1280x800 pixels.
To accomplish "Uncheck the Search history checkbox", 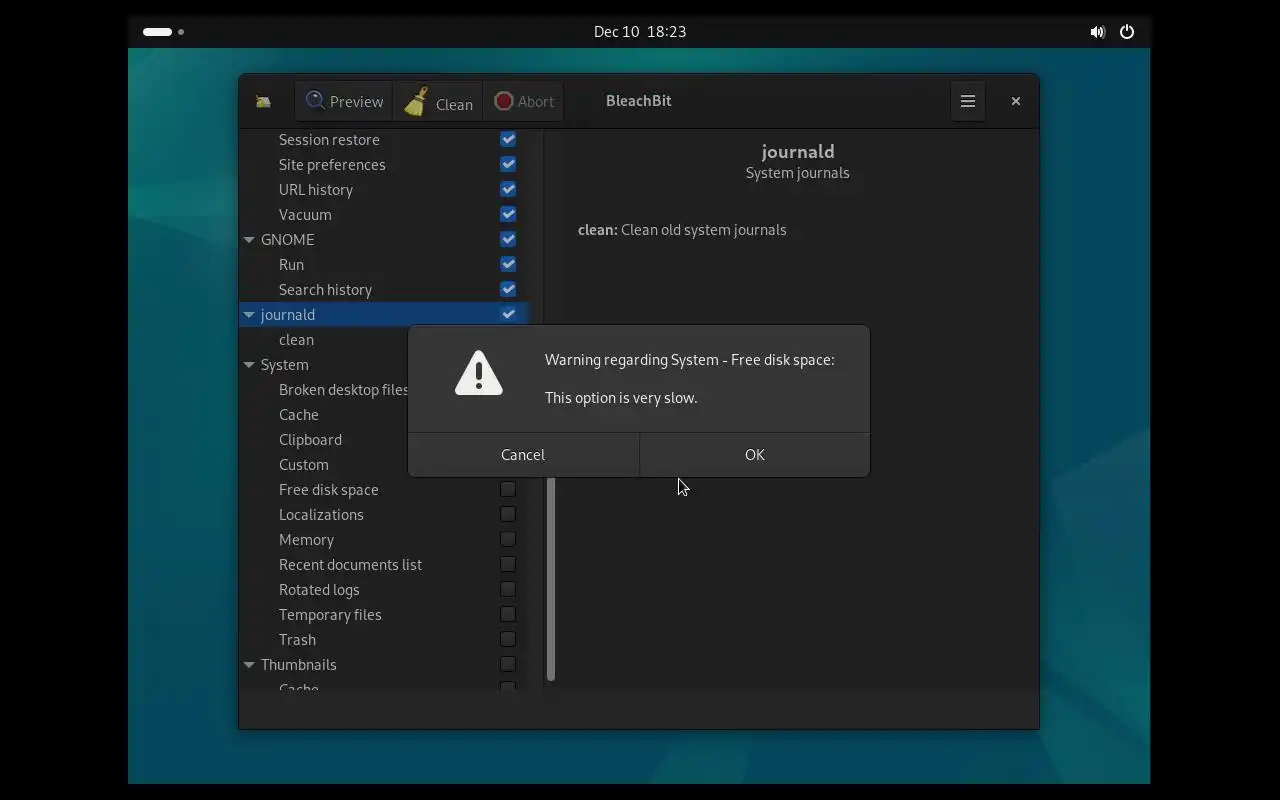I will pos(508,289).
